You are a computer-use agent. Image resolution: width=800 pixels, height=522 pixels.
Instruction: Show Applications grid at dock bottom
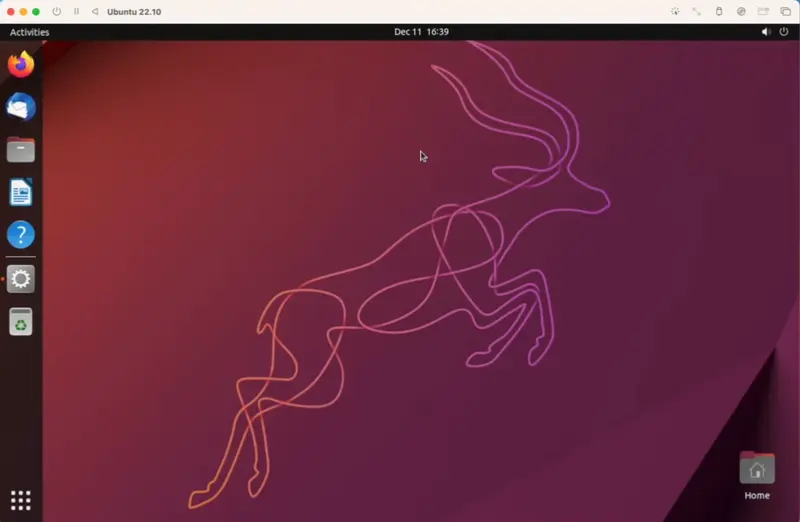click(x=21, y=500)
